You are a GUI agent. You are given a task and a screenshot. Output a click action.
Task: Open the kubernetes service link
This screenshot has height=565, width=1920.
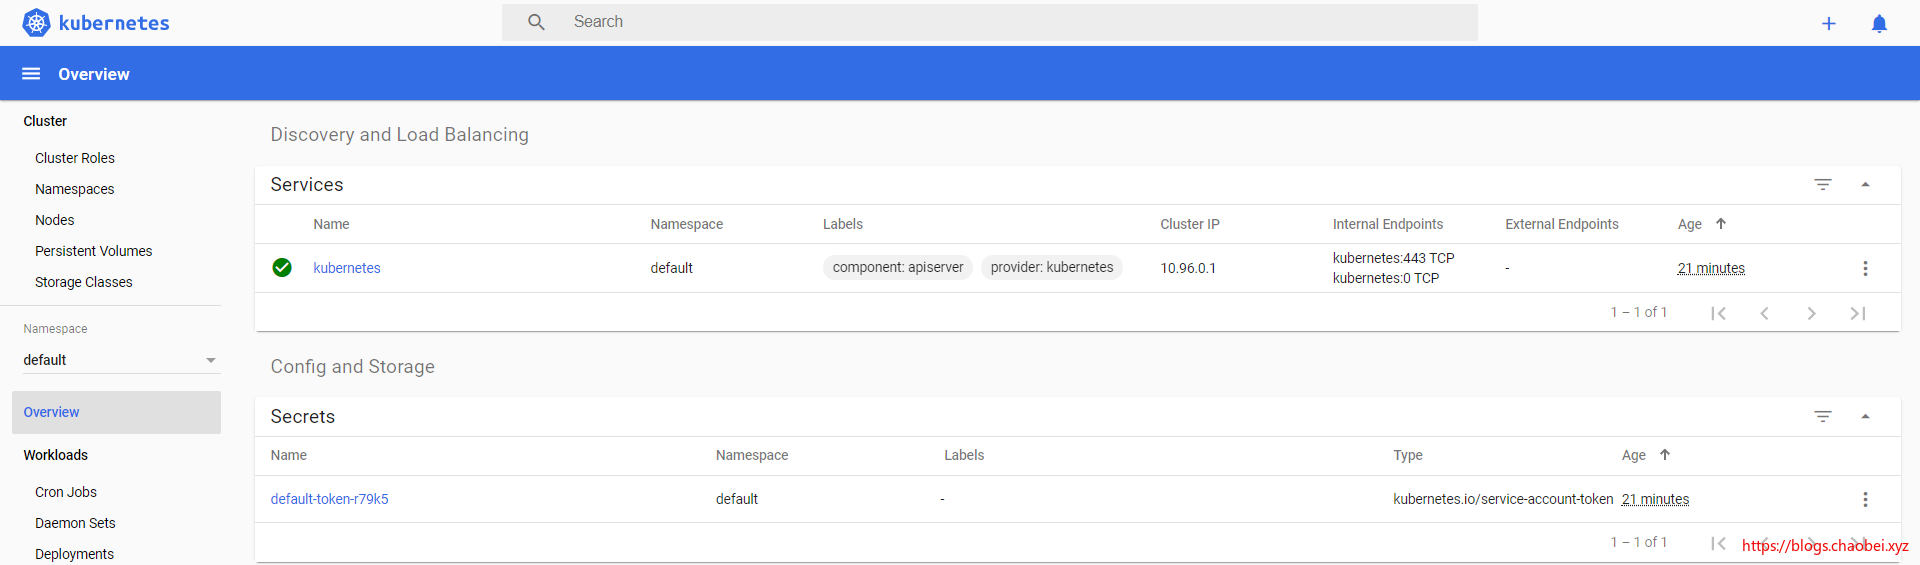tap(346, 268)
